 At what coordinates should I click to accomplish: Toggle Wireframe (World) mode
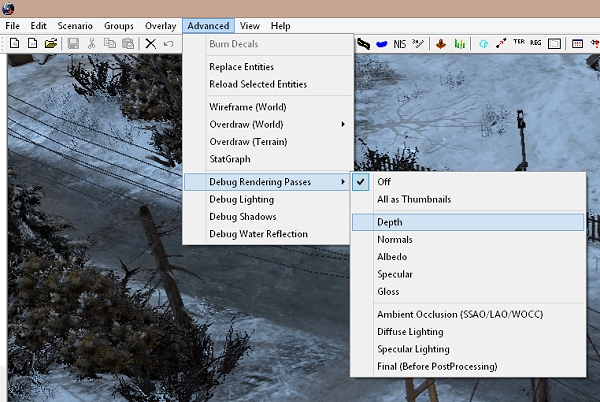click(268, 107)
